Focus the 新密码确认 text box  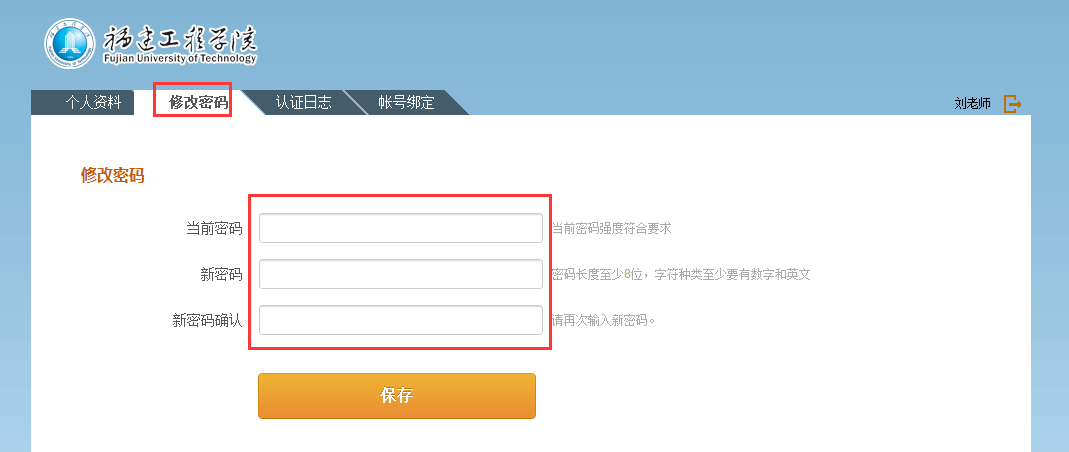click(401, 320)
